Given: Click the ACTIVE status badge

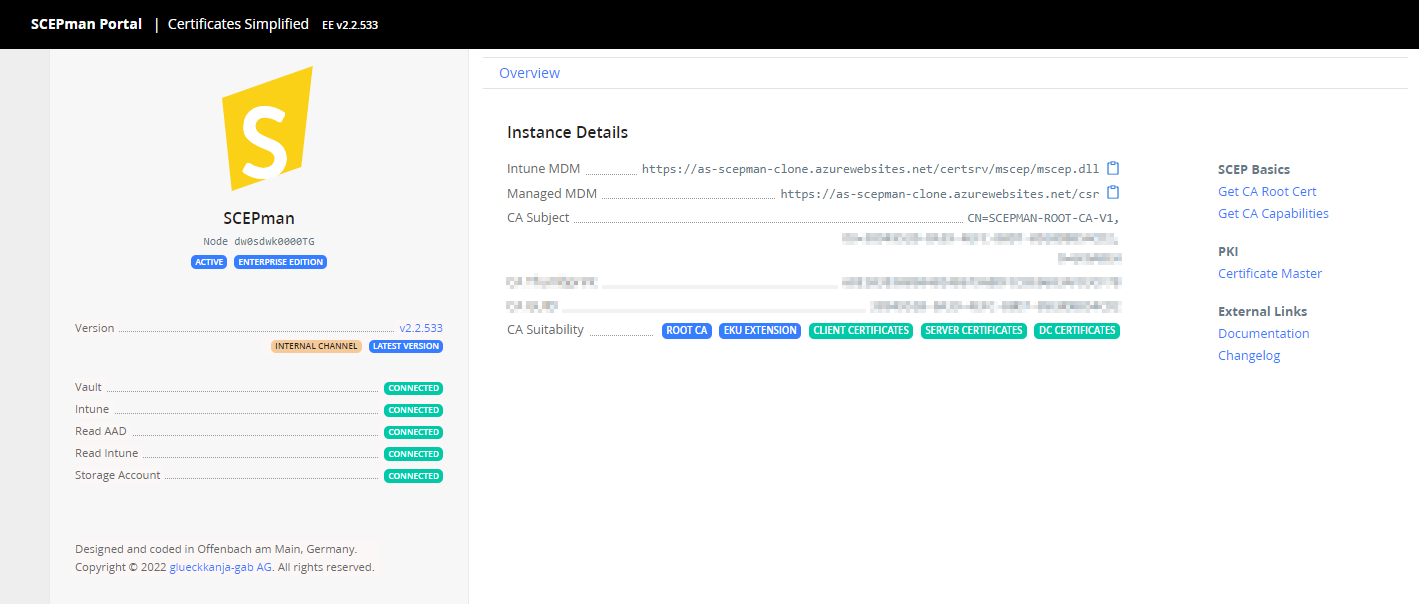Looking at the screenshot, I should click(x=209, y=262).
